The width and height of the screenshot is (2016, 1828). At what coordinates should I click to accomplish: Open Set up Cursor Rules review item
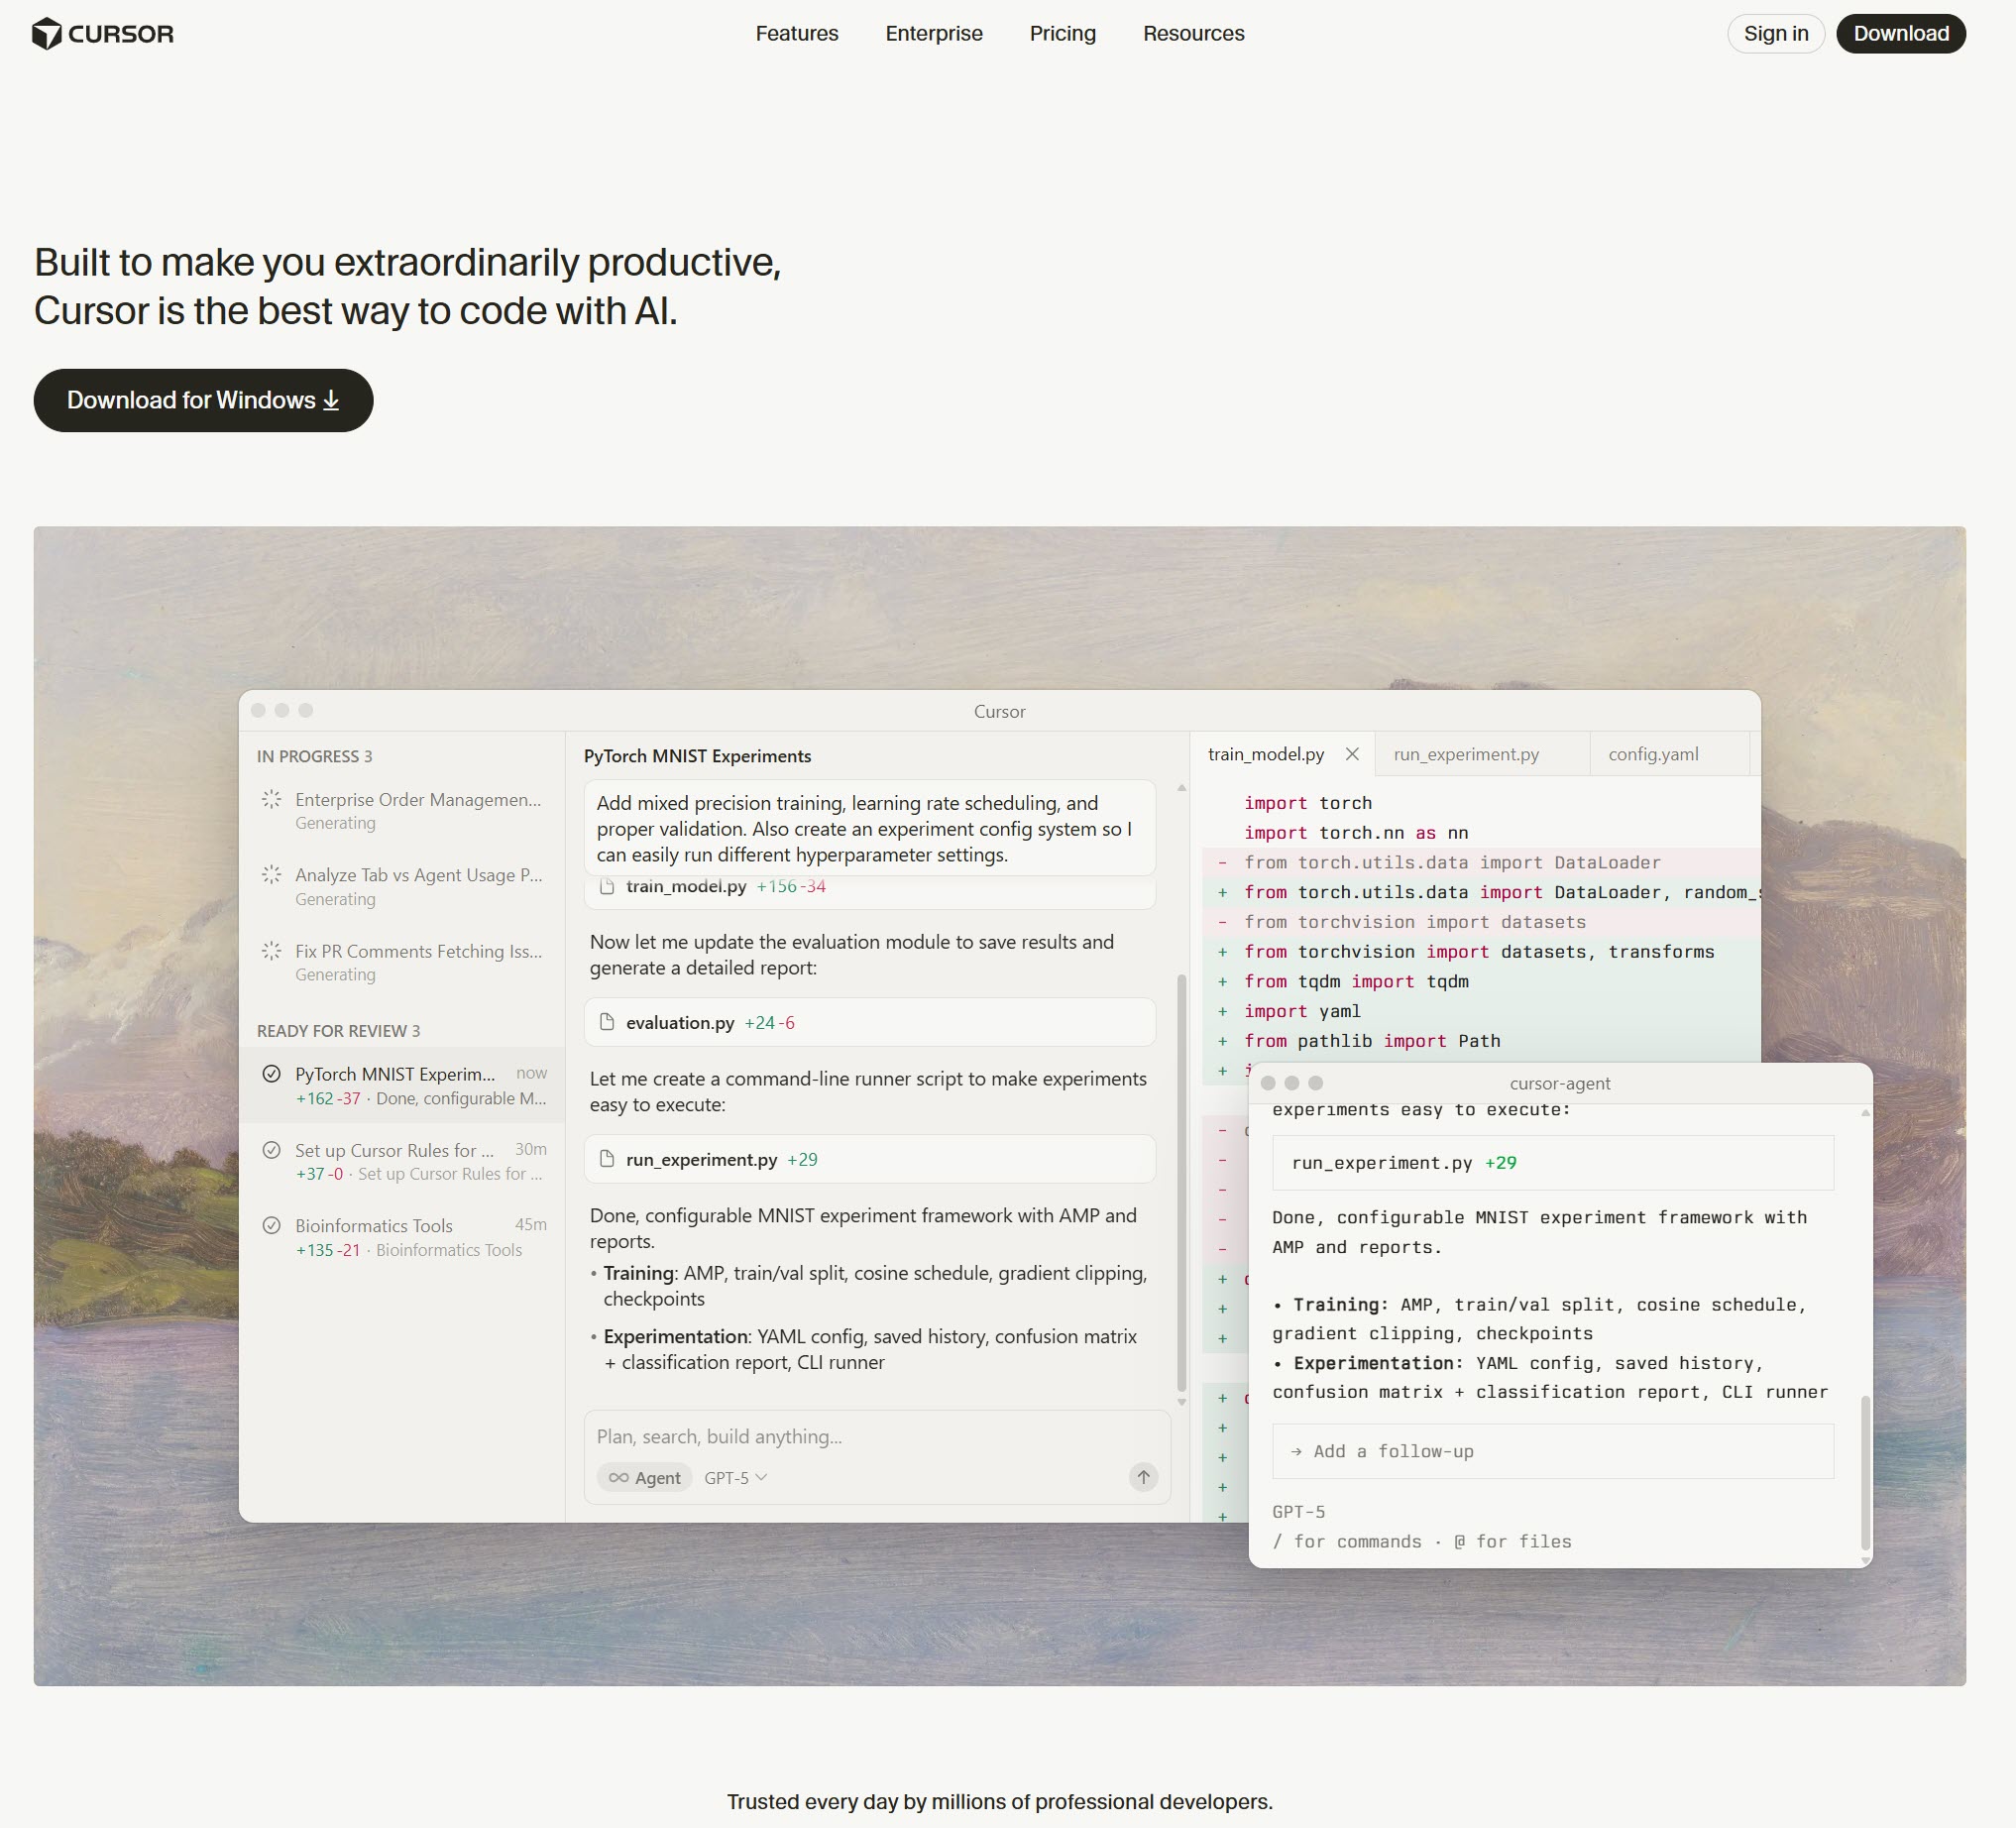(402, 1161)
